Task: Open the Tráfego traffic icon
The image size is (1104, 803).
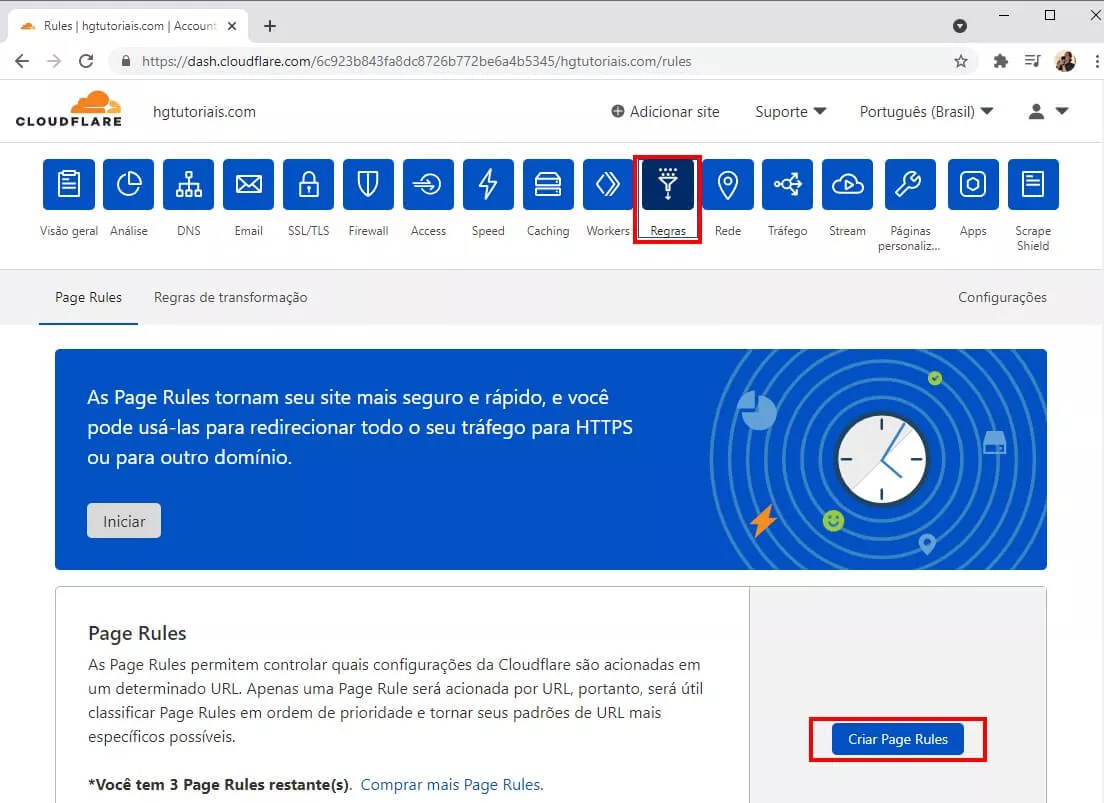Action: pyautogui.click(x=787, y=185)
